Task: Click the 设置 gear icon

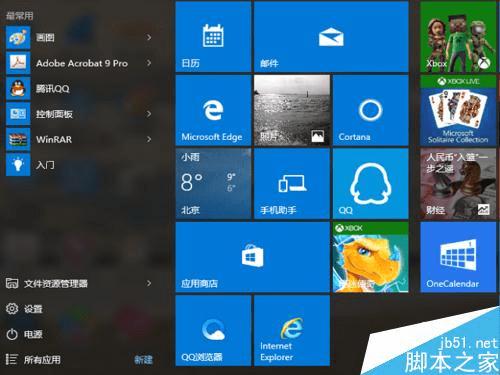Action: click(12, 309)
